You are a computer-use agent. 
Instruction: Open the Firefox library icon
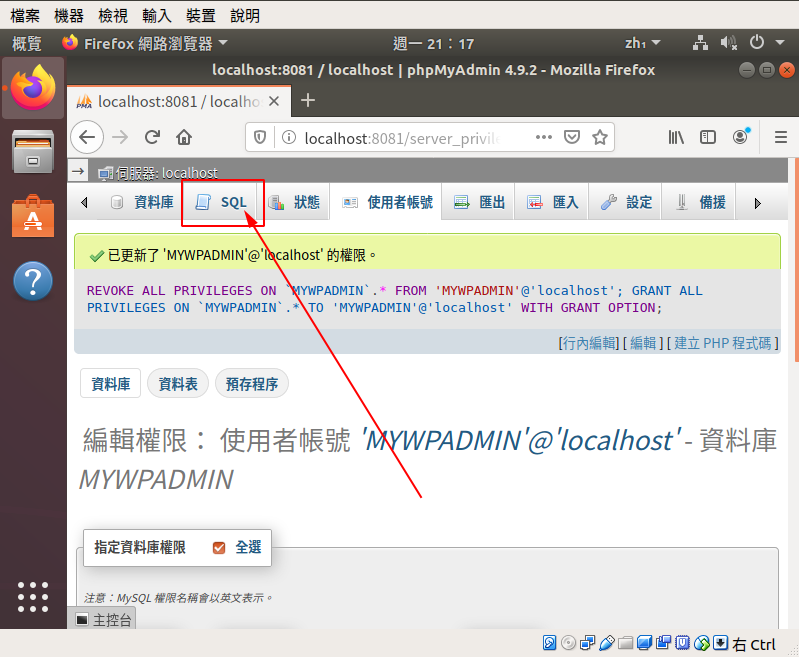[676, 137]
